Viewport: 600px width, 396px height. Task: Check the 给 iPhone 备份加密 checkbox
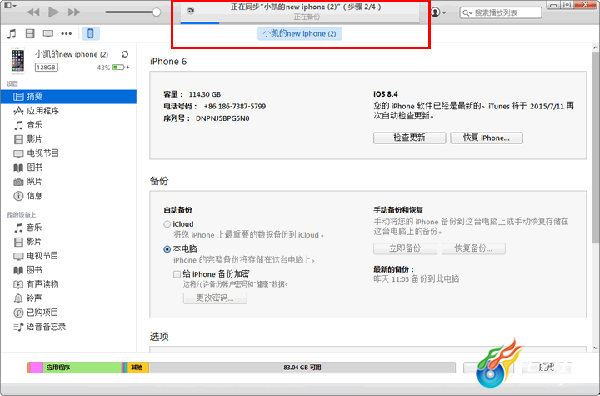177,274
